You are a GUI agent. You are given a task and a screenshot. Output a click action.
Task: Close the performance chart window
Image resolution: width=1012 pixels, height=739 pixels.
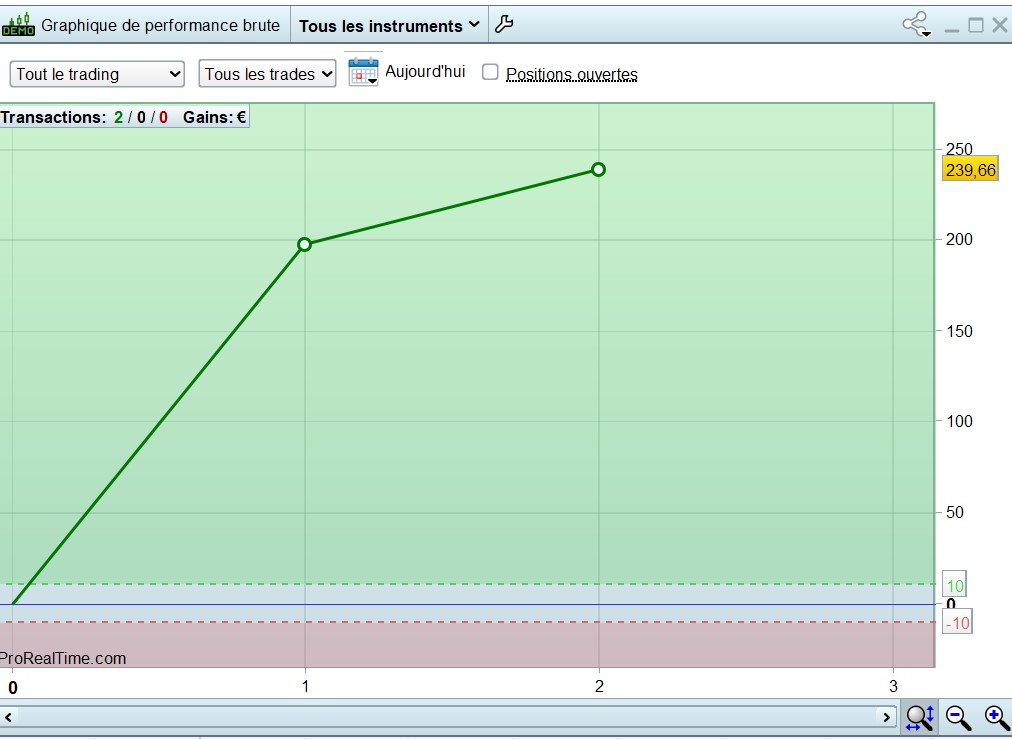[1000, 25]
